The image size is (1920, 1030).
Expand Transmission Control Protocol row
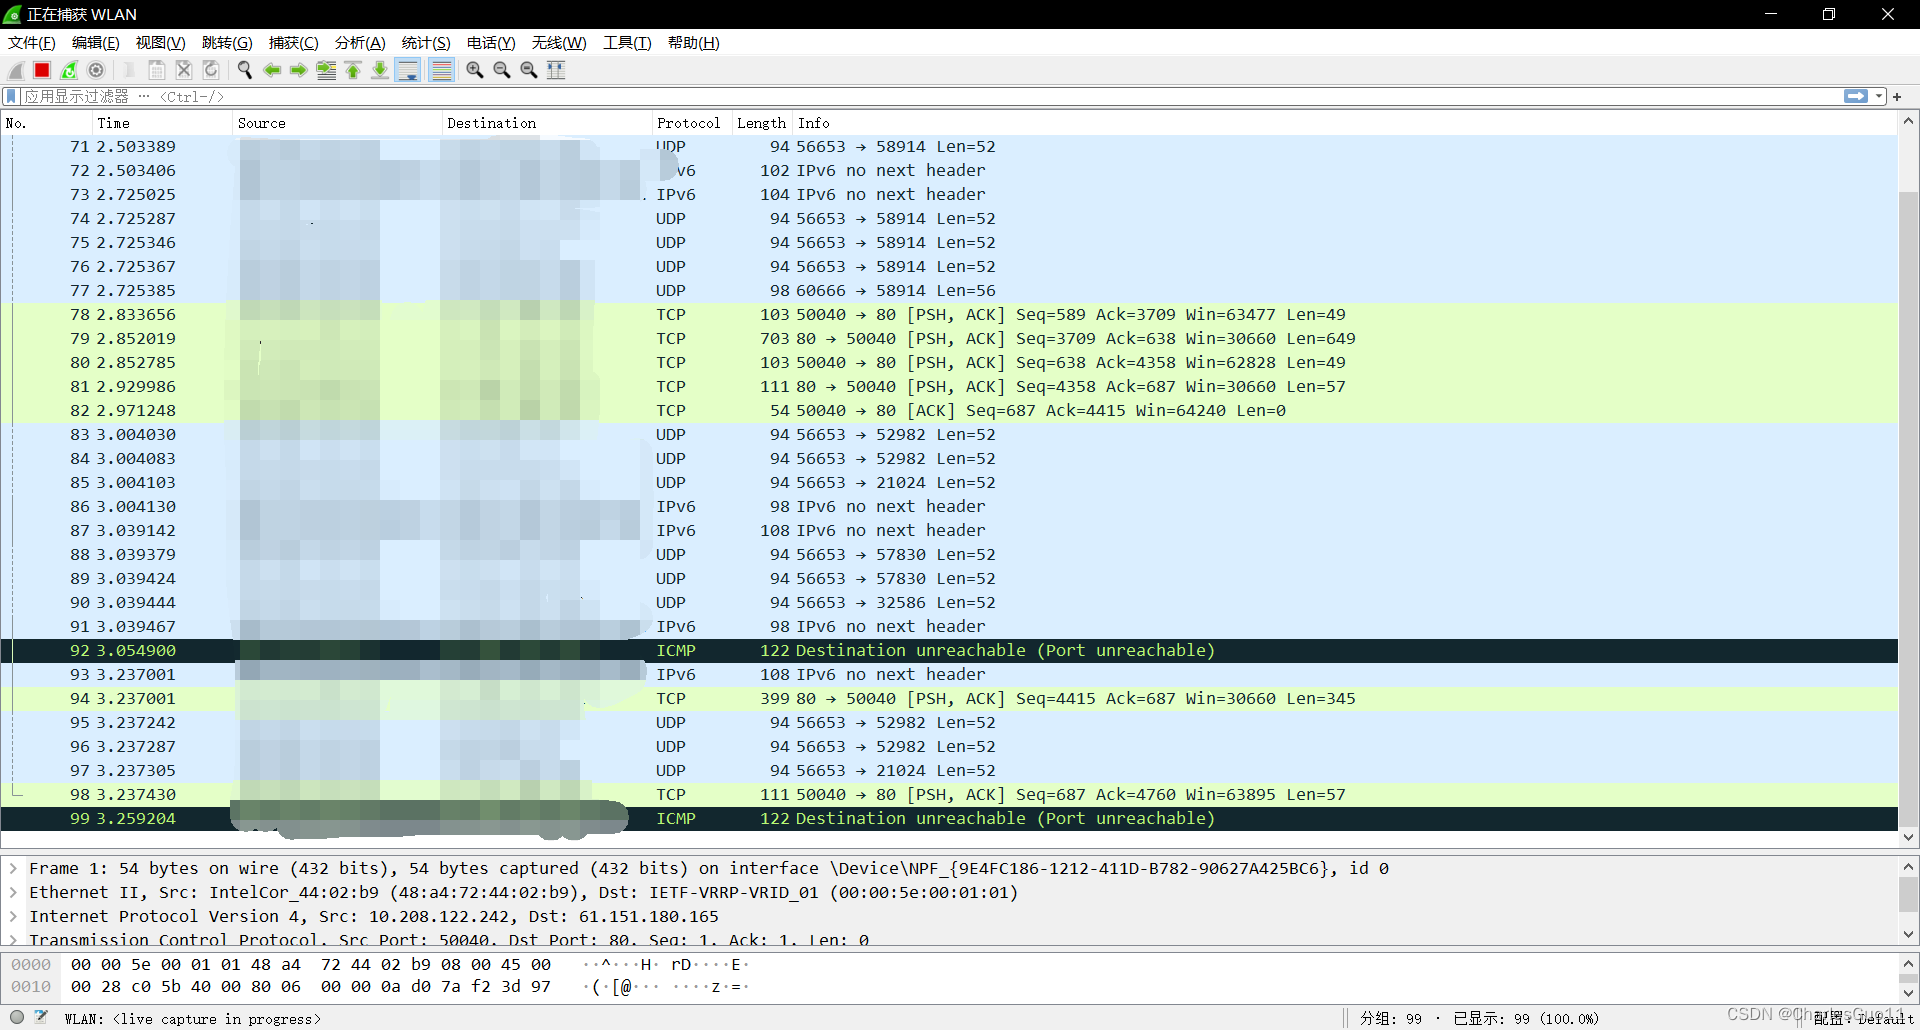(x=13, y=939)
